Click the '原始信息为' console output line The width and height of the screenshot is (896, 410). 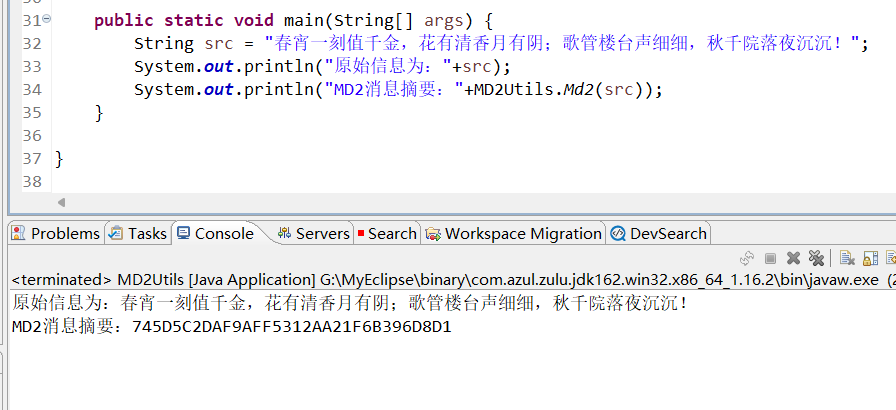(x=350, y=303)
